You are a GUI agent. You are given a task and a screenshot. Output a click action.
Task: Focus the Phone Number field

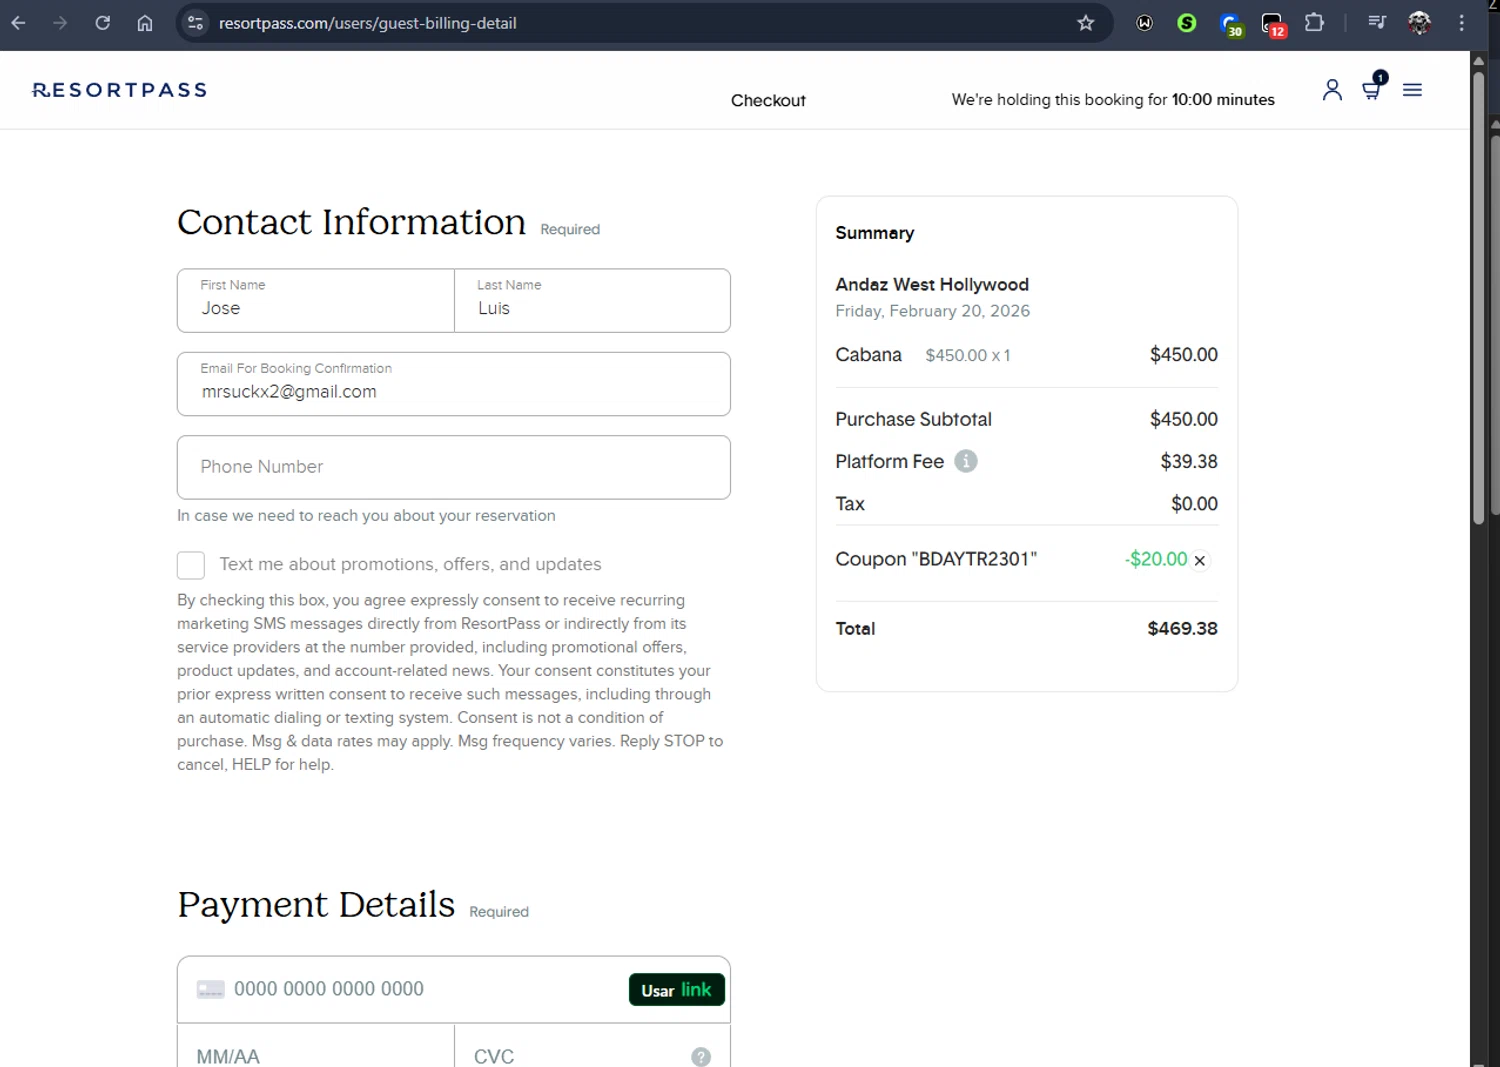(x=453, y=467)
